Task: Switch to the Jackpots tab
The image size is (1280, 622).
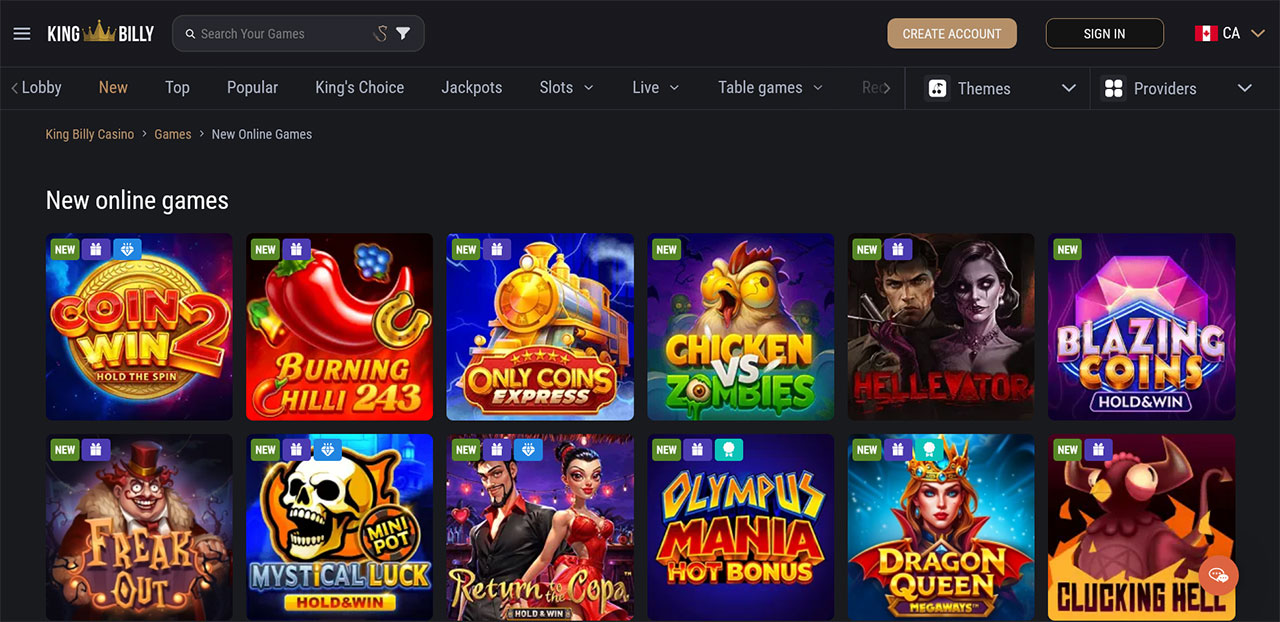Action: pos(472,87)
